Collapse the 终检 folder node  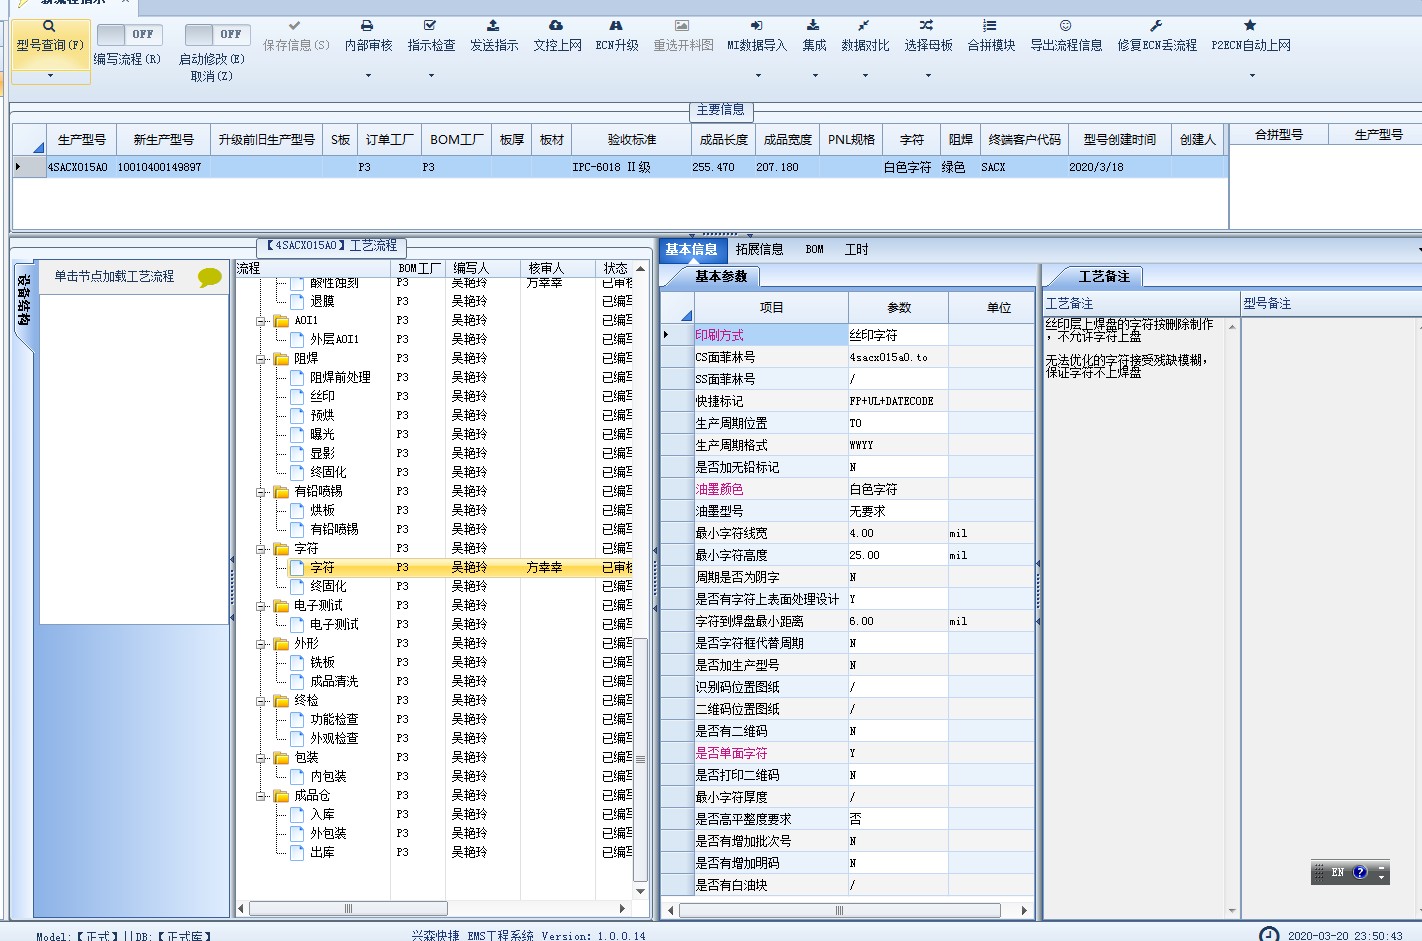click(x=261, y=701)
